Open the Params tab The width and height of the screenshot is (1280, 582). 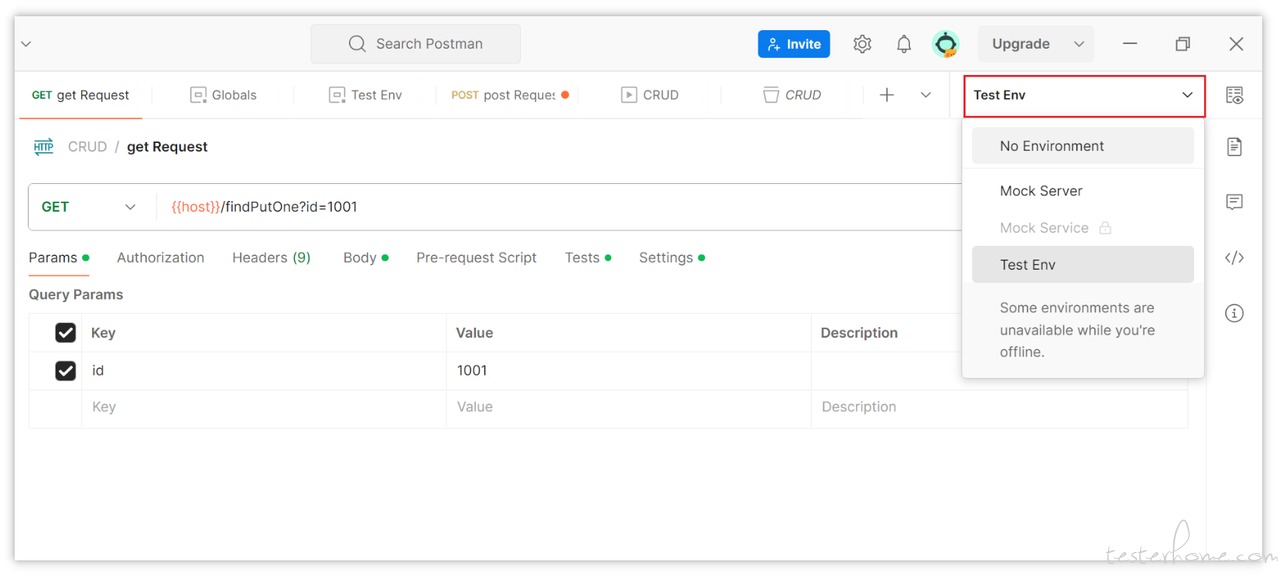59,258
